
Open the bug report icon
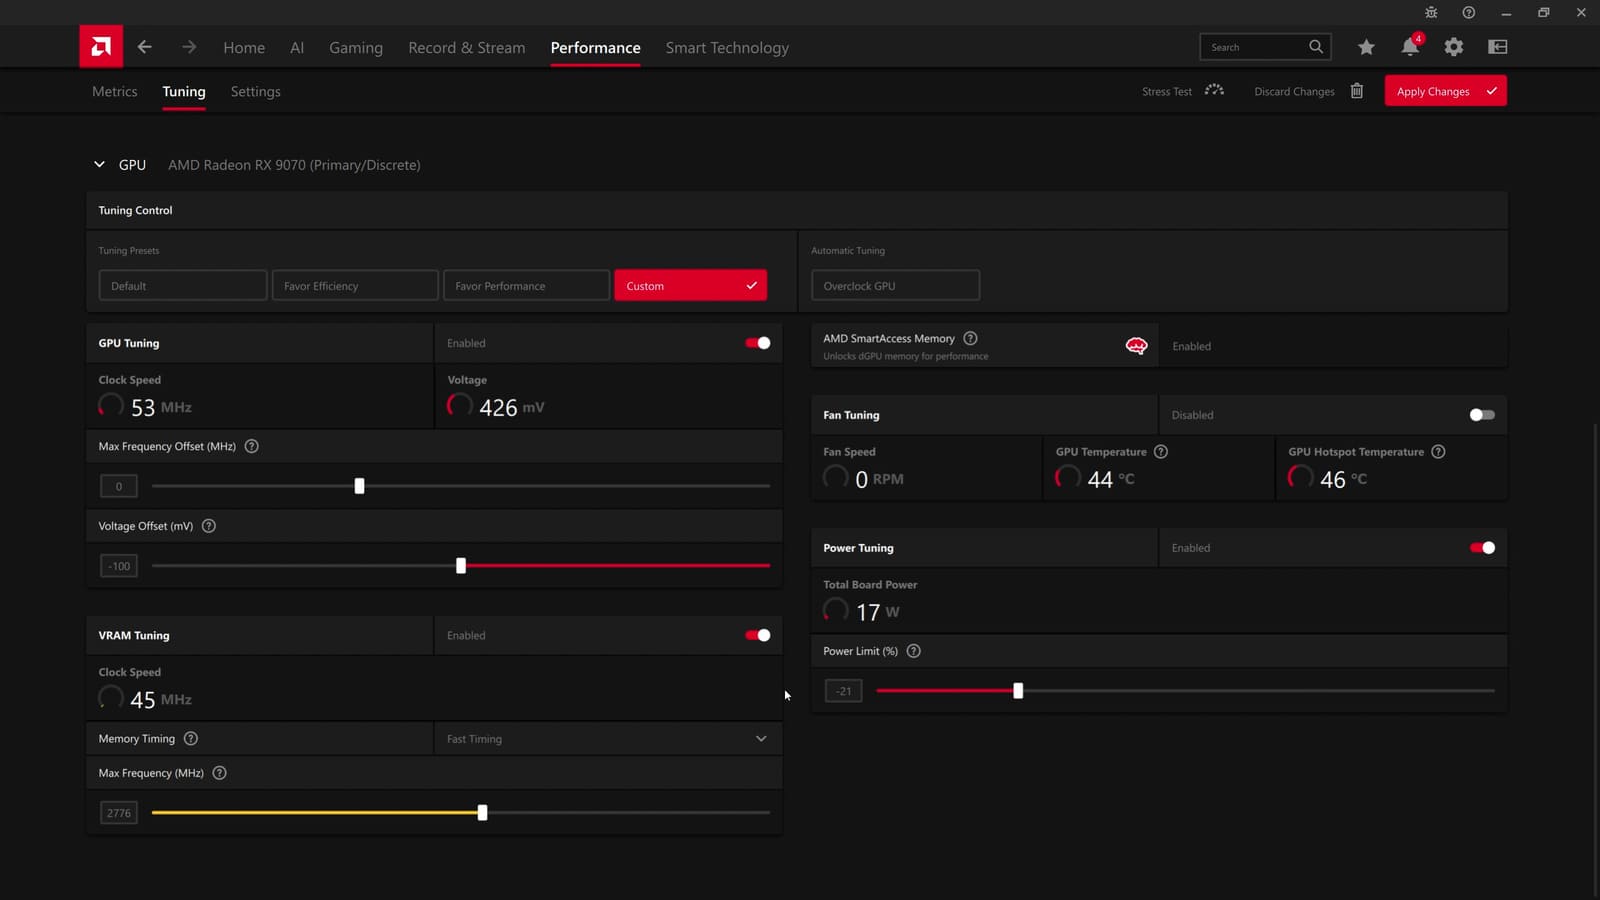coord(1431,13)
